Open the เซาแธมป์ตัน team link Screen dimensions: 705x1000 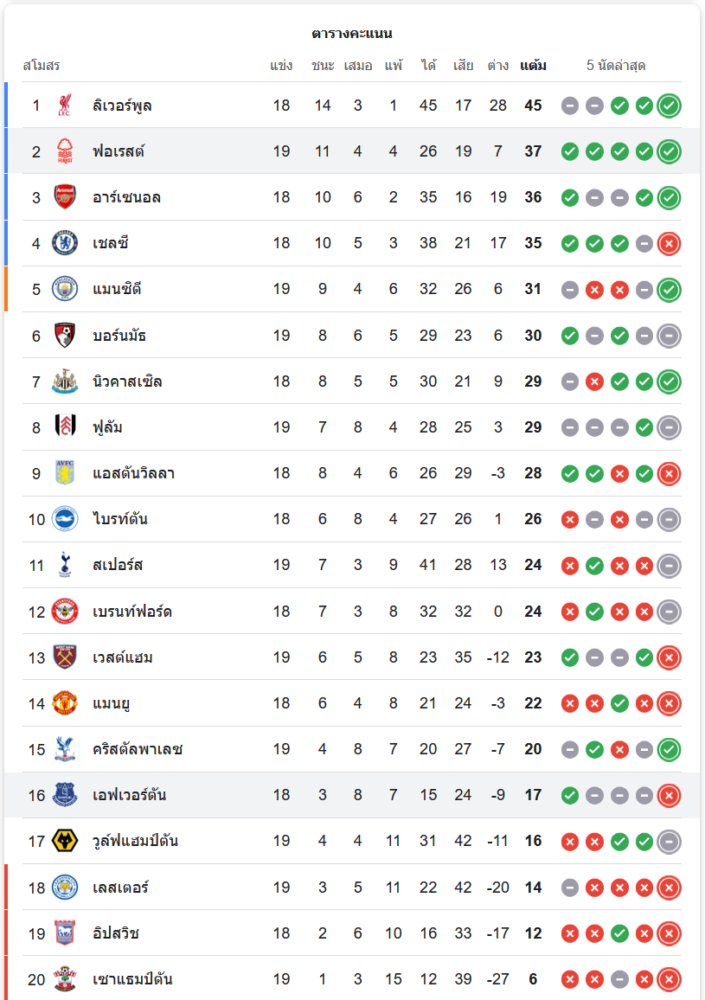132,979
